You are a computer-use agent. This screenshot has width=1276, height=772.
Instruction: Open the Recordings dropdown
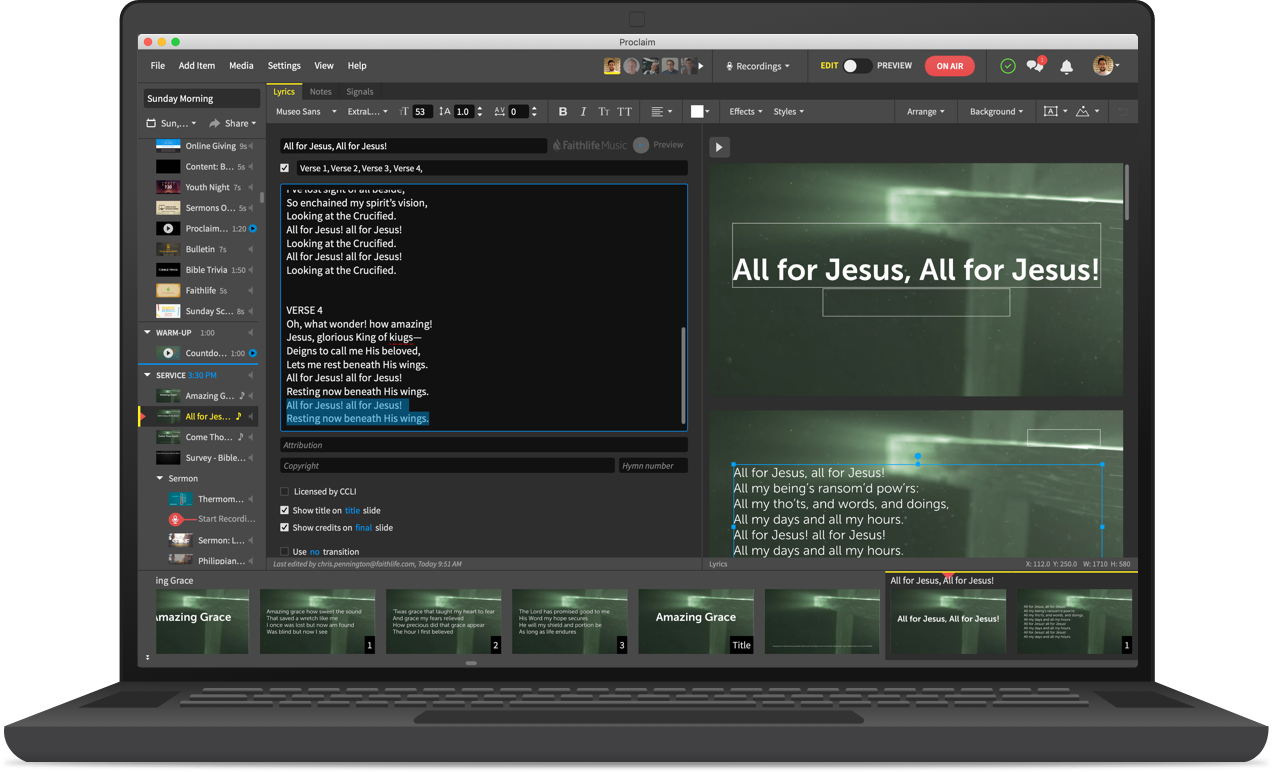(x=757, y=66)
